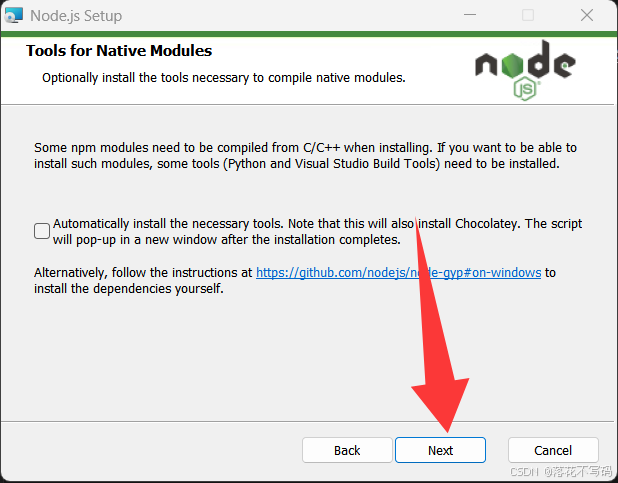Go Back to previous setup step
Image resolution: width=618 pixels, height=483 pixels.
point(347,450)
